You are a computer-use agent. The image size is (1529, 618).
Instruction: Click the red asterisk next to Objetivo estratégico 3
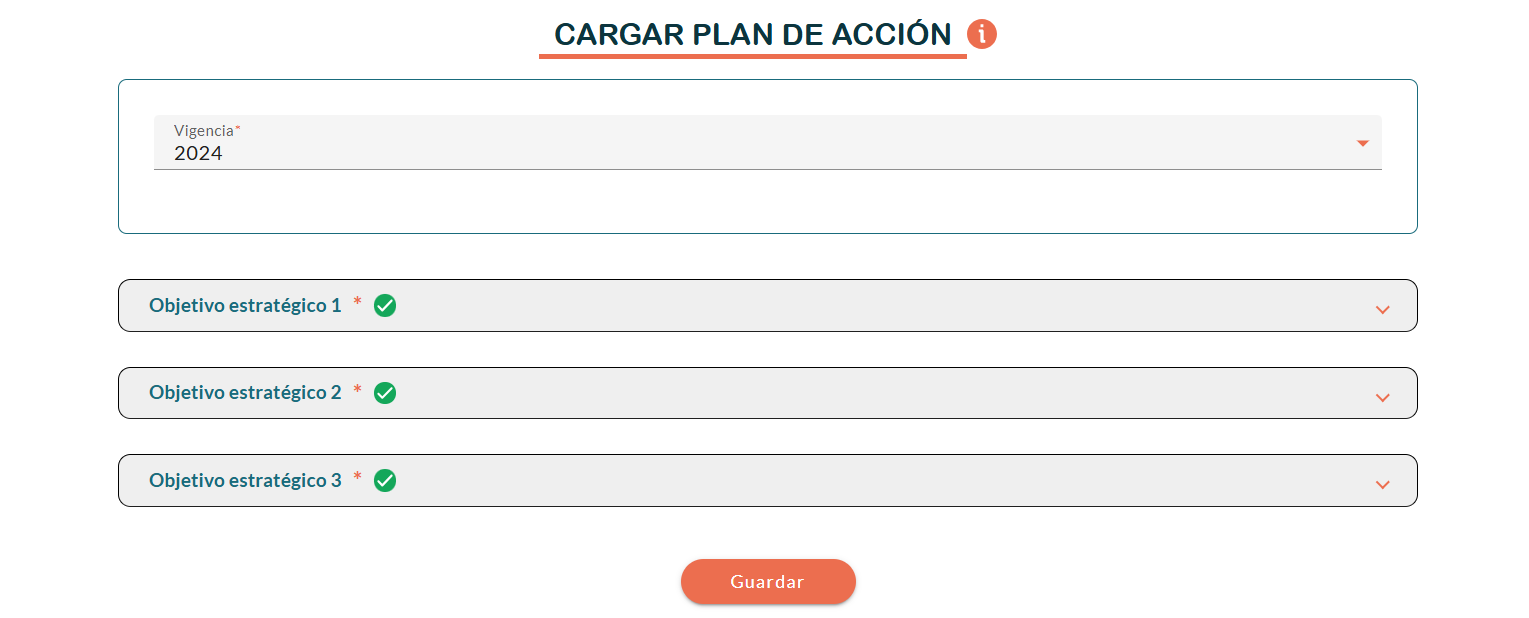click(357, 478)
